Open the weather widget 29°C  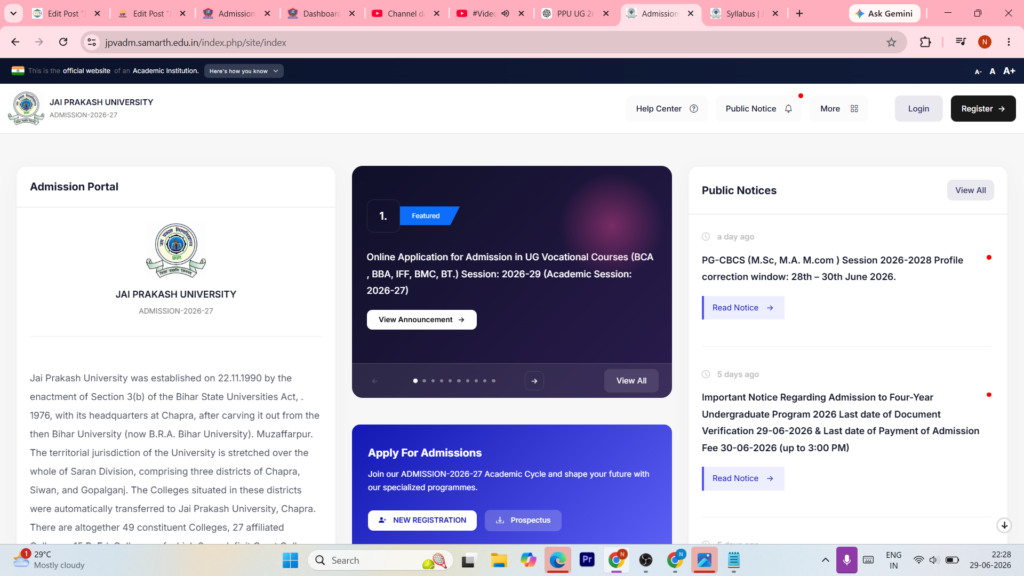[x=50, y=560]
